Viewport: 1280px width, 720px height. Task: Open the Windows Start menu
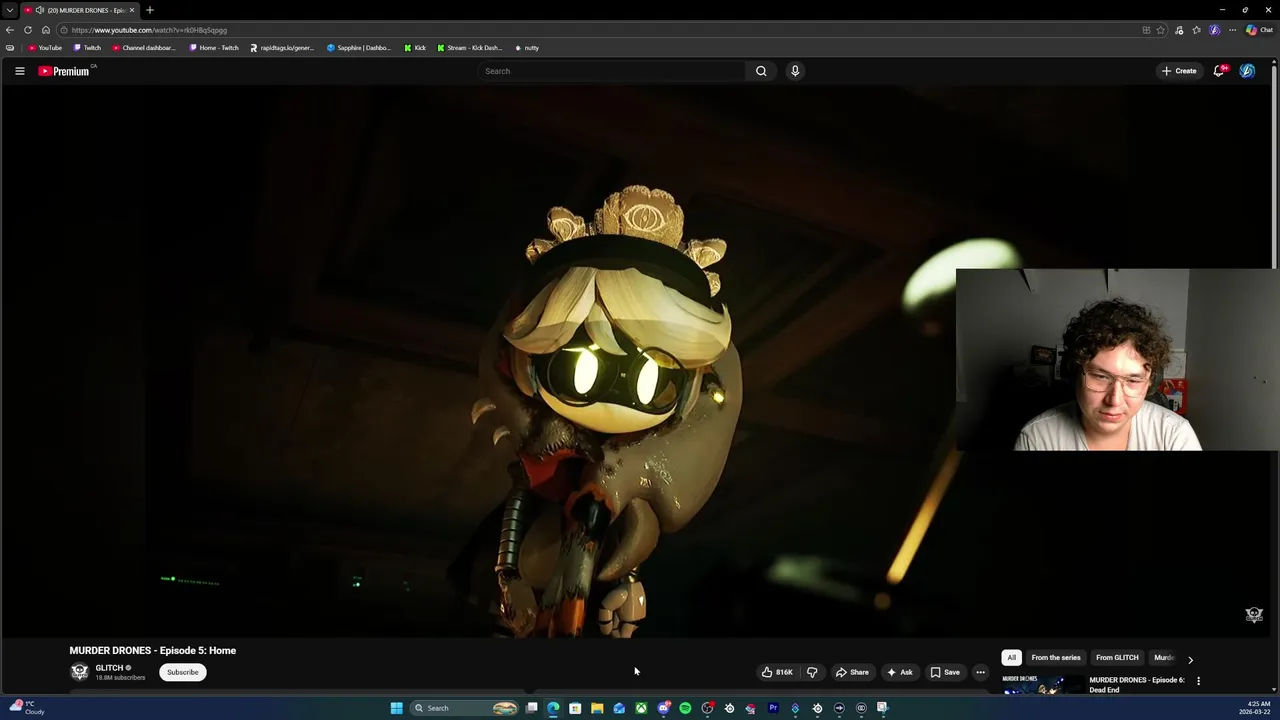click(x=397, y=708)
